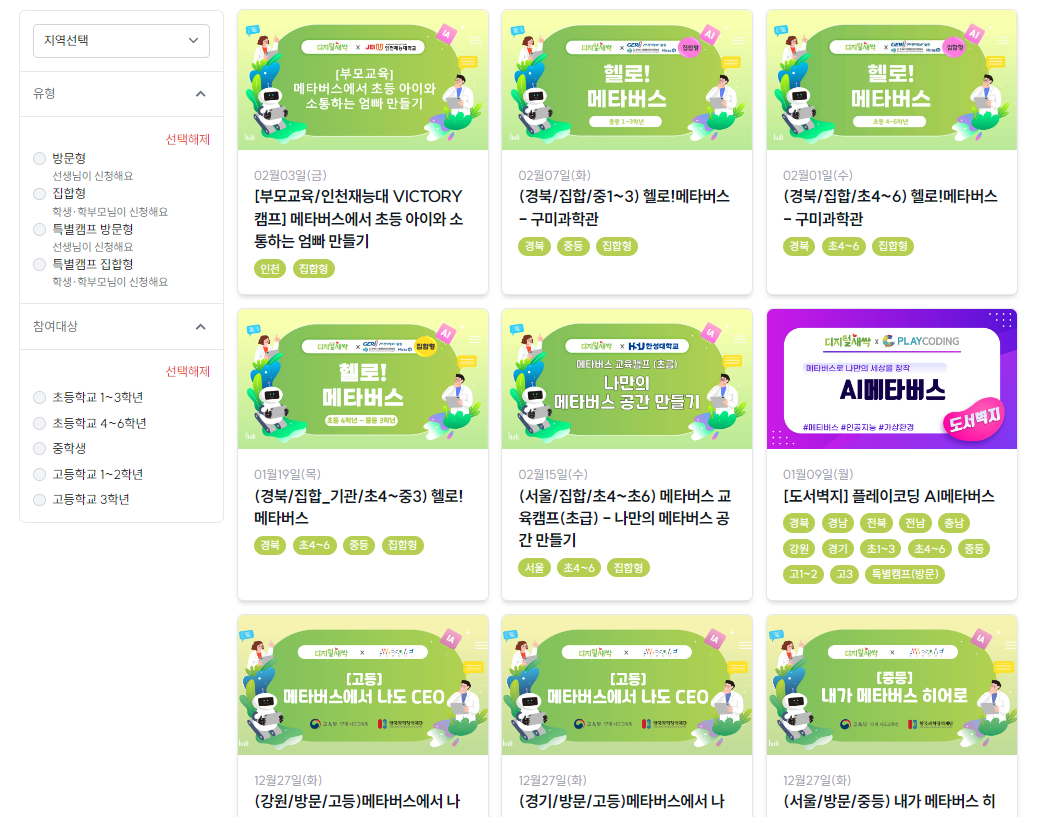Select the 방문형 radio option

(40, 158)
